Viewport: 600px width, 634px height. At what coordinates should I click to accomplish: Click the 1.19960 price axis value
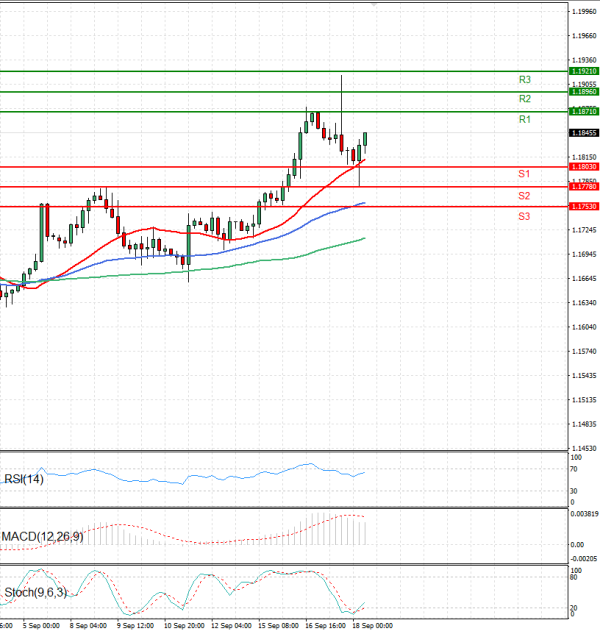[x=584, y=12]
